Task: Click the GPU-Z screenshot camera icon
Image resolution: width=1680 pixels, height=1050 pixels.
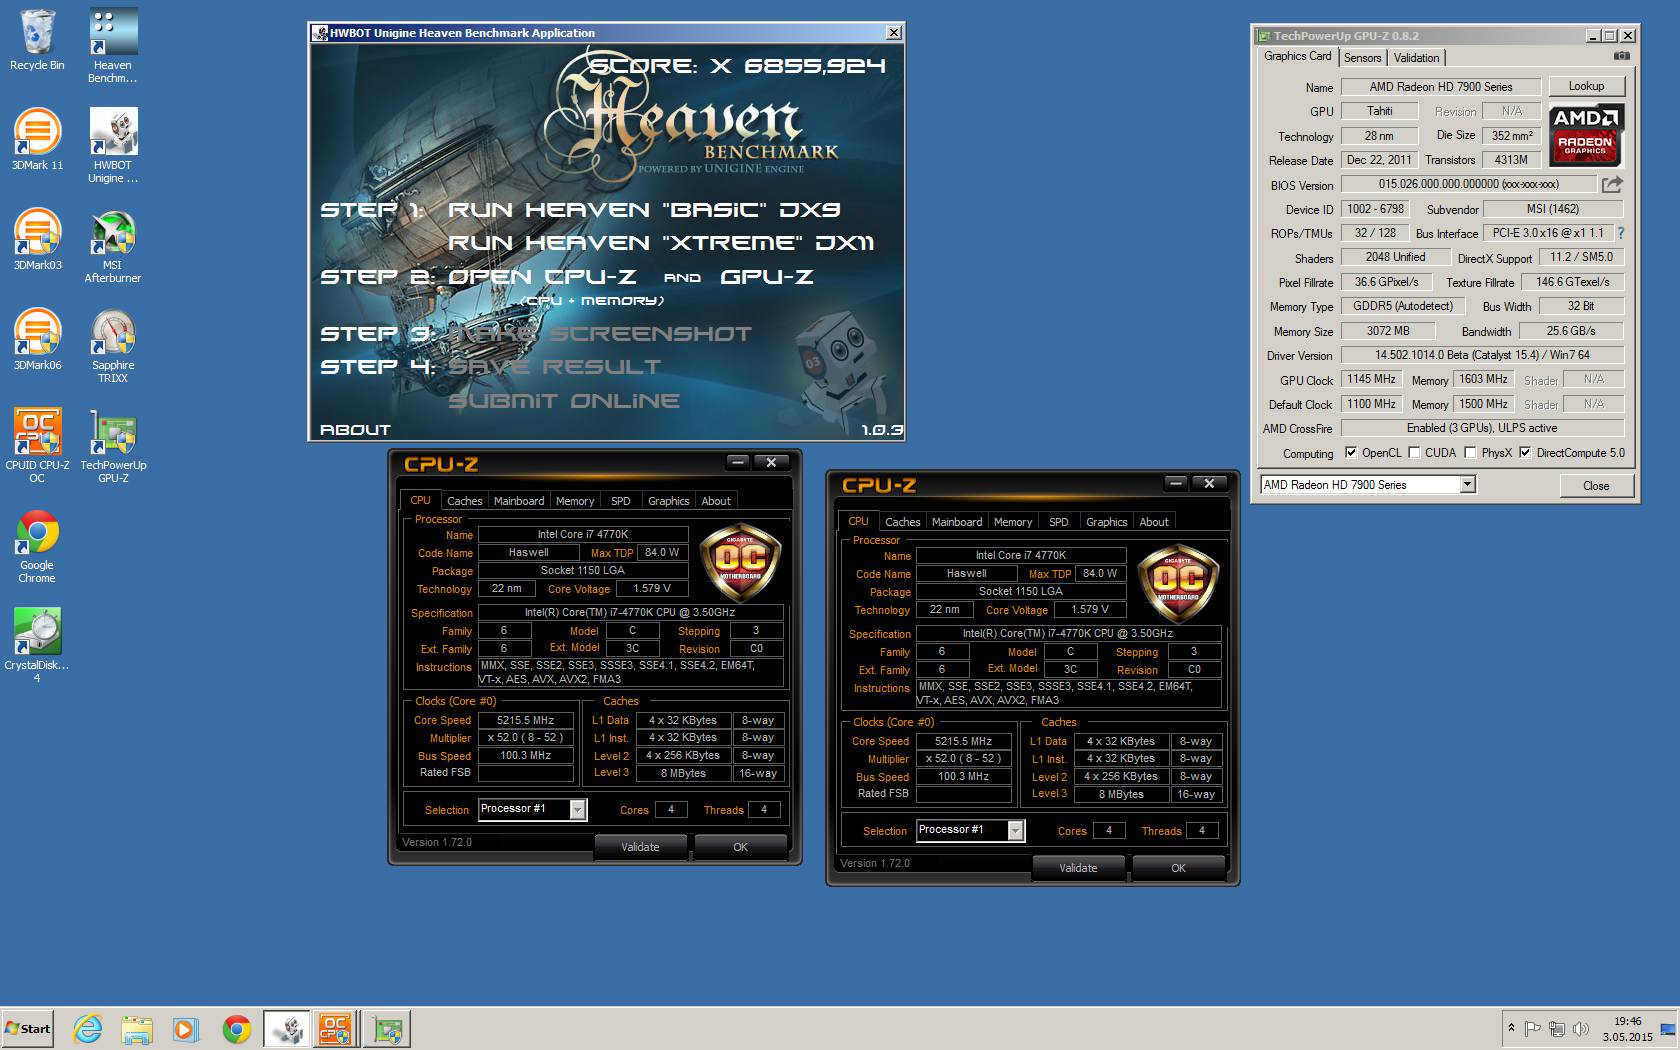Action: coord(1622,56)
